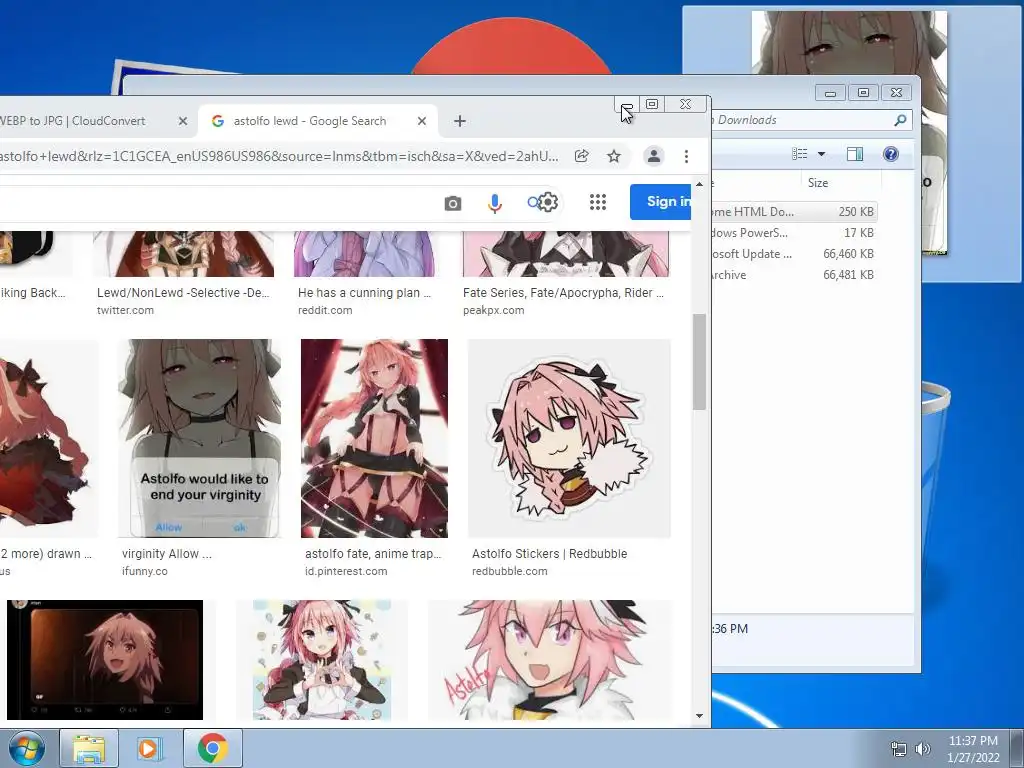This screenshot has width=1024, height=768.
Task: Launch Windows Media Player from taskbar
Action: click(x=148, y=748)
